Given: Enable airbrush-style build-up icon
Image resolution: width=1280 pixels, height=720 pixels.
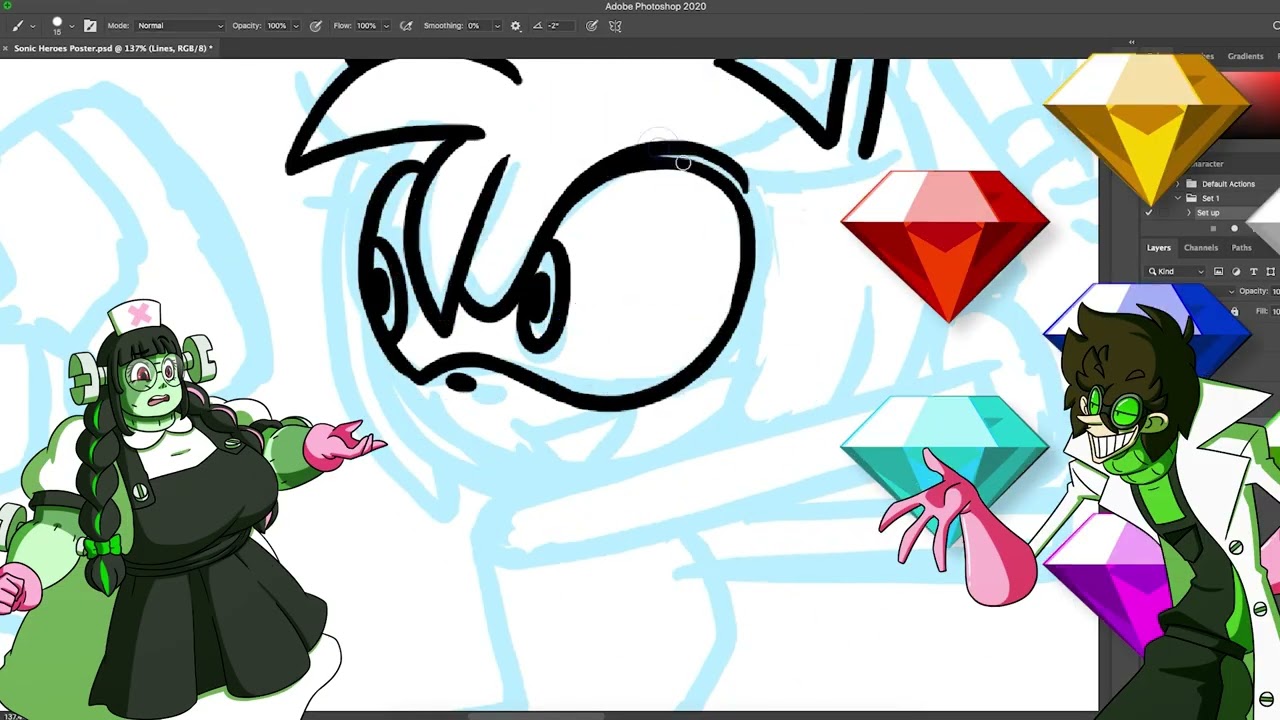Looking at the screenshot, I should [x=406, y=26].
